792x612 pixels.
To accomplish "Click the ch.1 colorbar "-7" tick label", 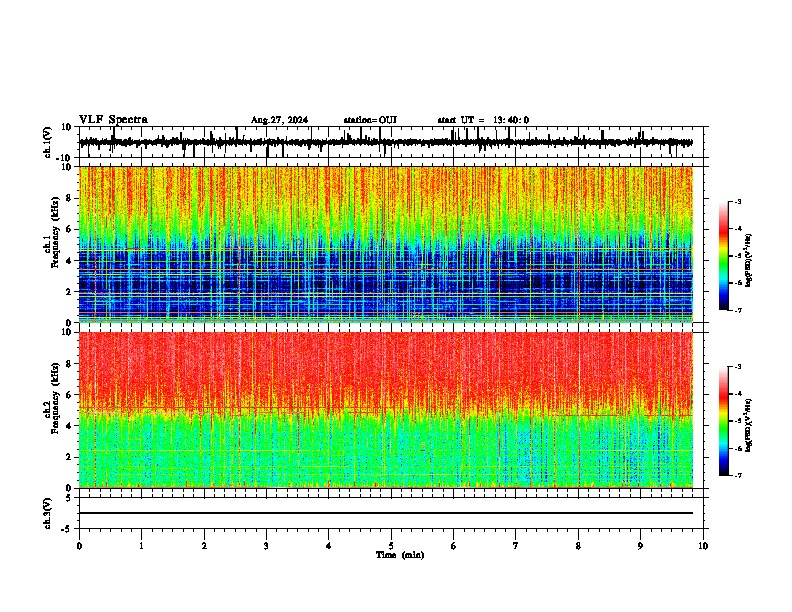I will click(737, 310).
